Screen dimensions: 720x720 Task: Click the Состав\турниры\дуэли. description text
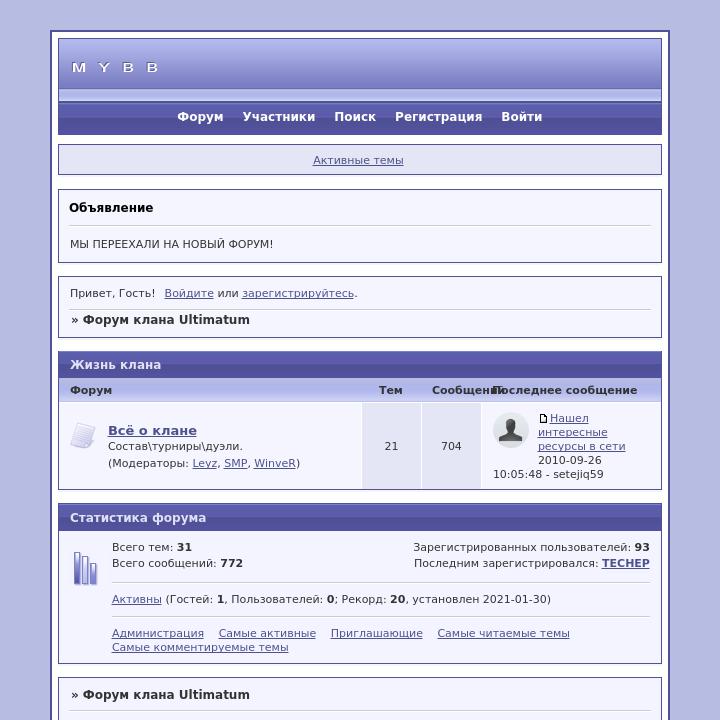[175, 446]
